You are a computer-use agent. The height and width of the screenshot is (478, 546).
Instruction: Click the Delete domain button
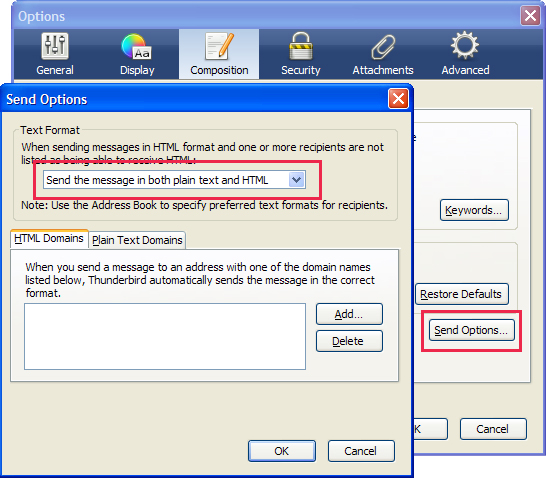coord(349,341)
